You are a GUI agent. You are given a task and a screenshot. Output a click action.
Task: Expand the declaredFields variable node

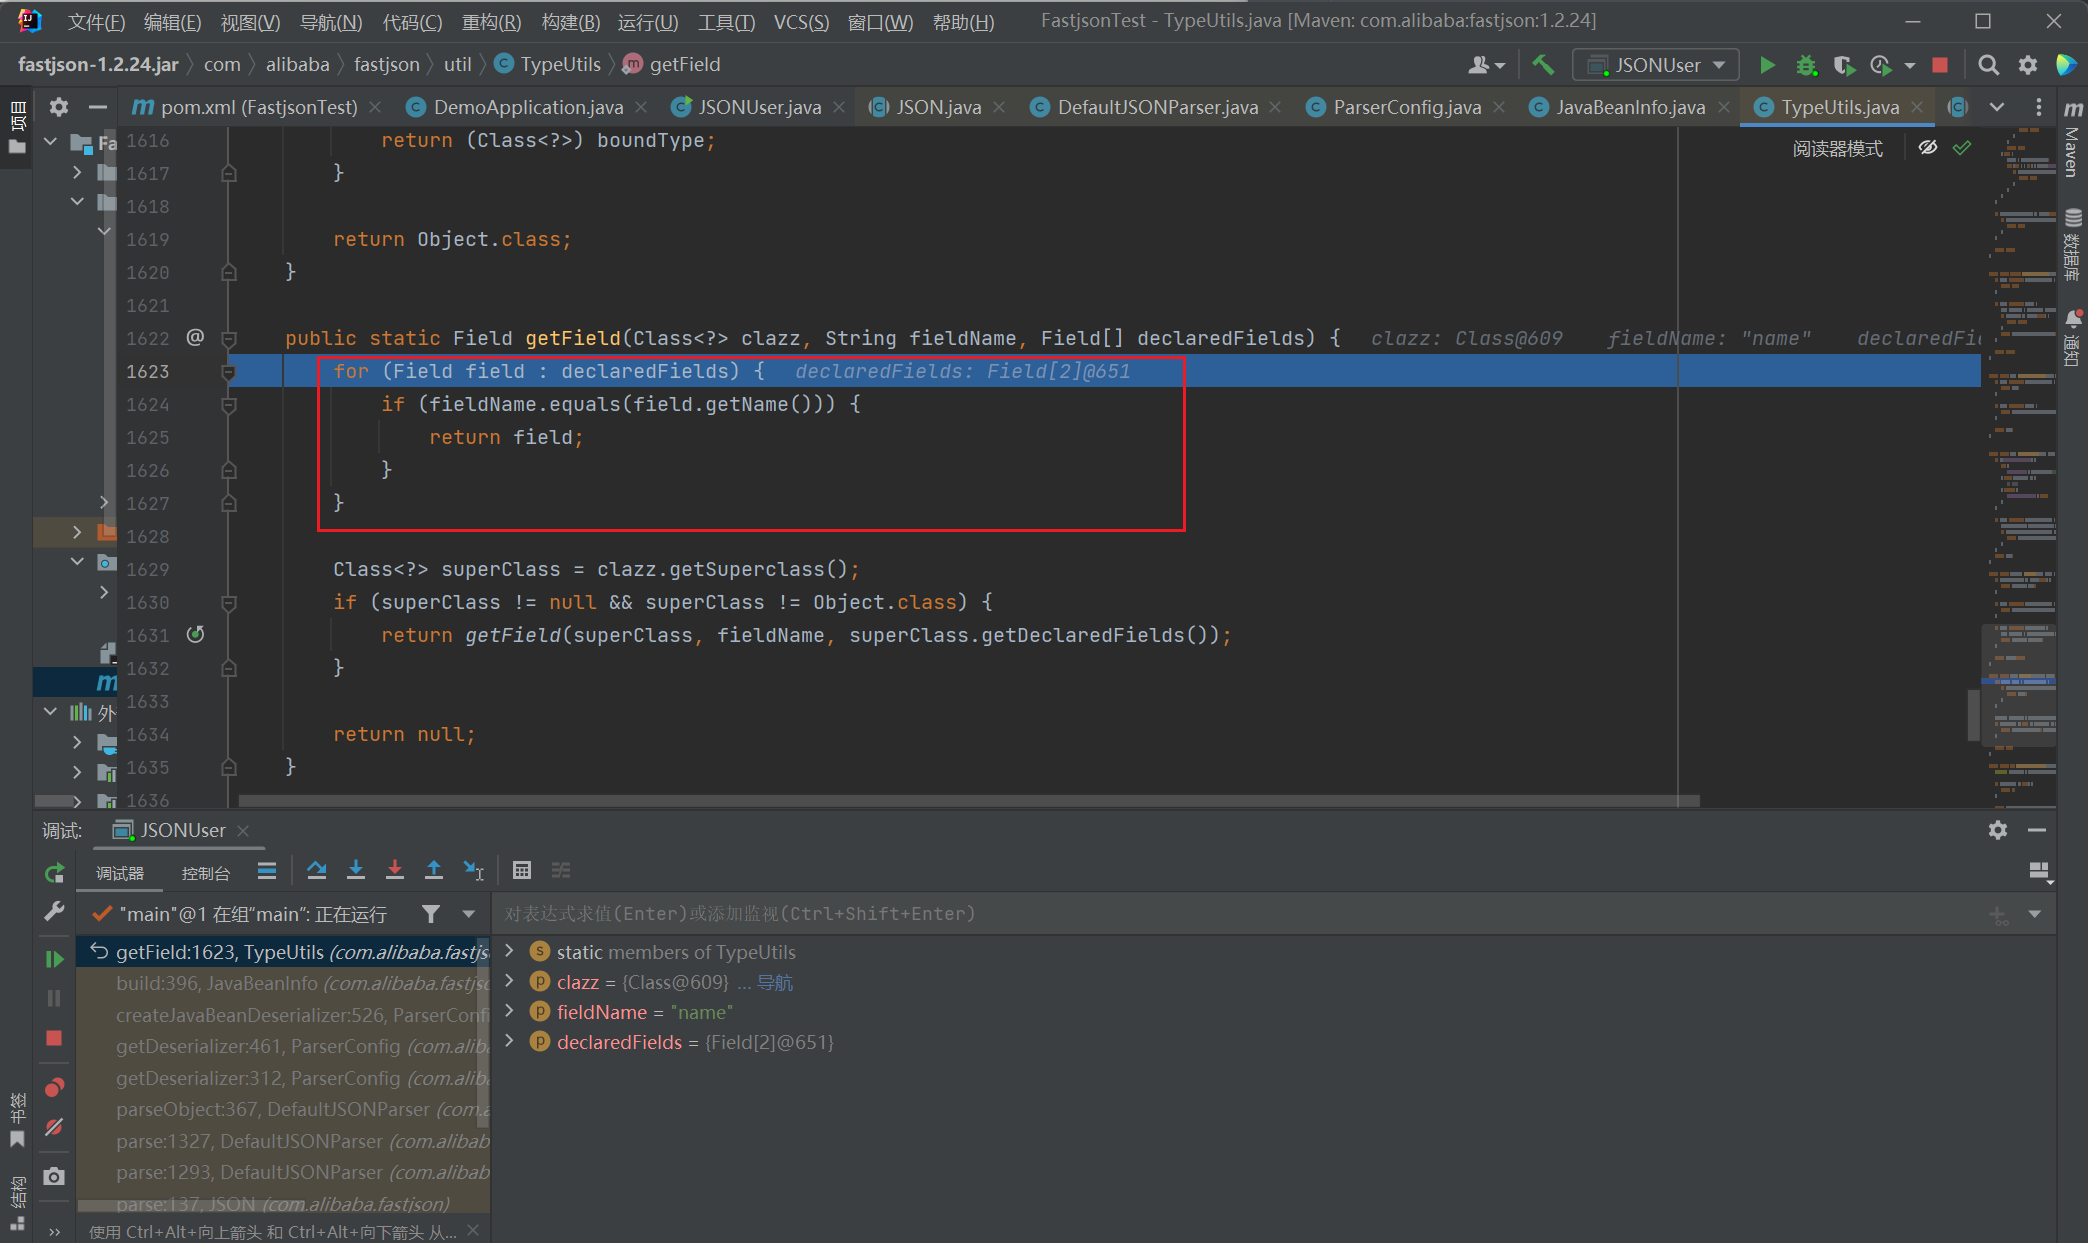pyautogui.click(x=510, y=1042)
